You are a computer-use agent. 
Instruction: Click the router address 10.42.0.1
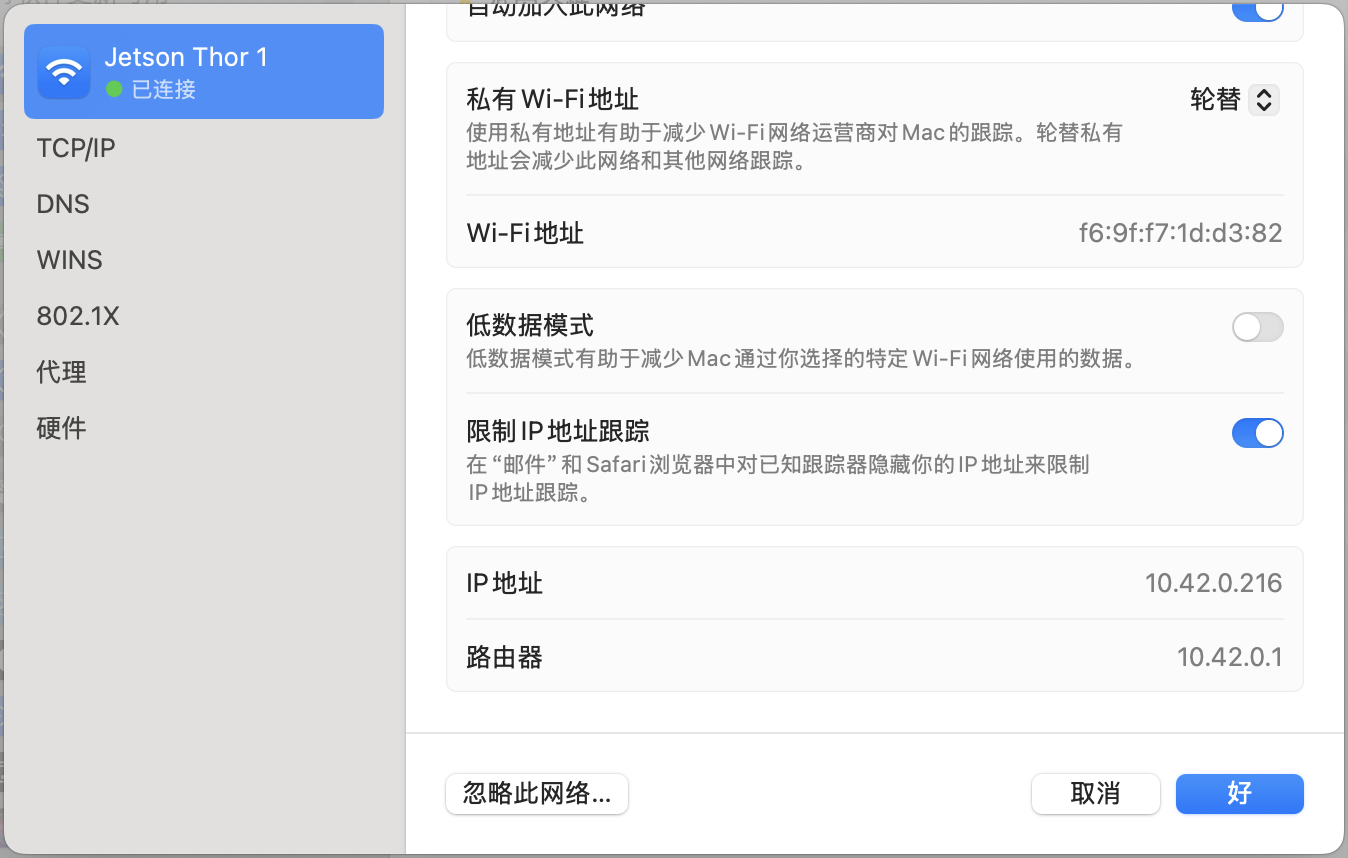(x=1229, y=657)
